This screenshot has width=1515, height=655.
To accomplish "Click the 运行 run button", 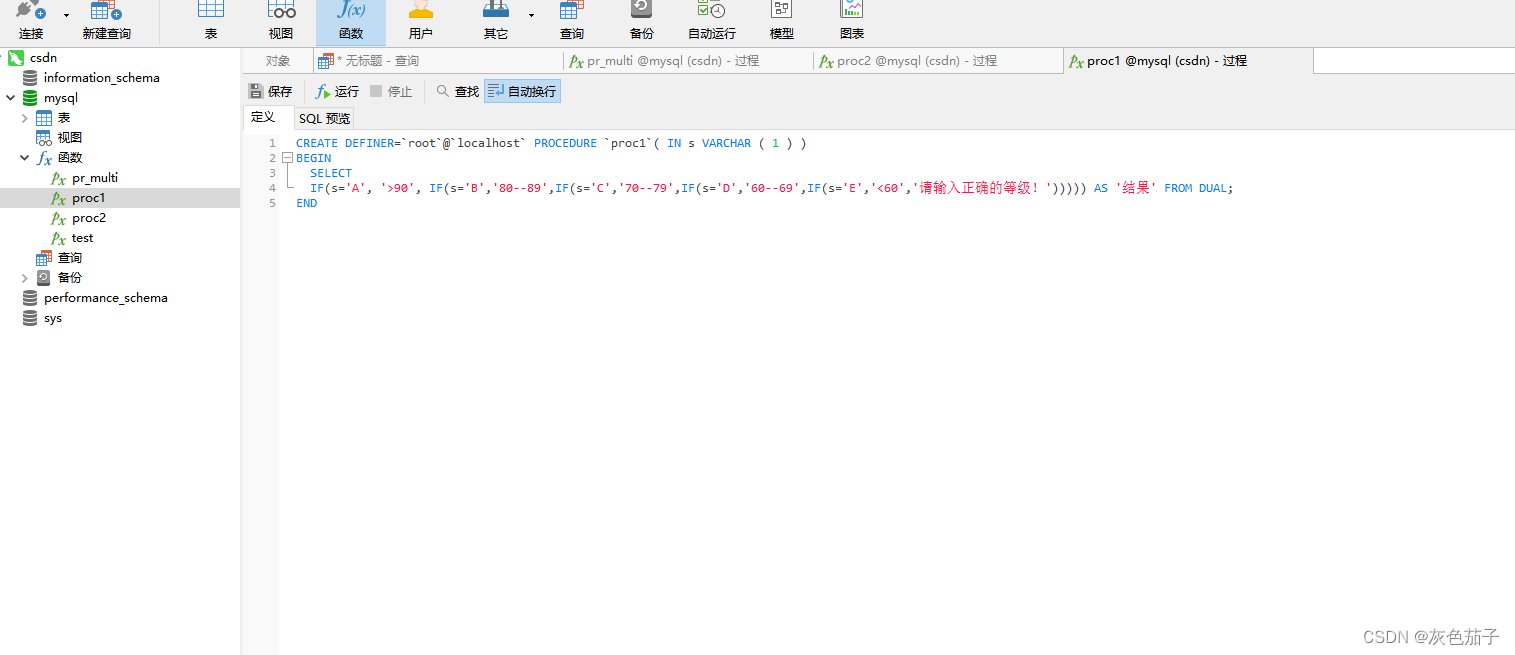I will pos(337,91).
